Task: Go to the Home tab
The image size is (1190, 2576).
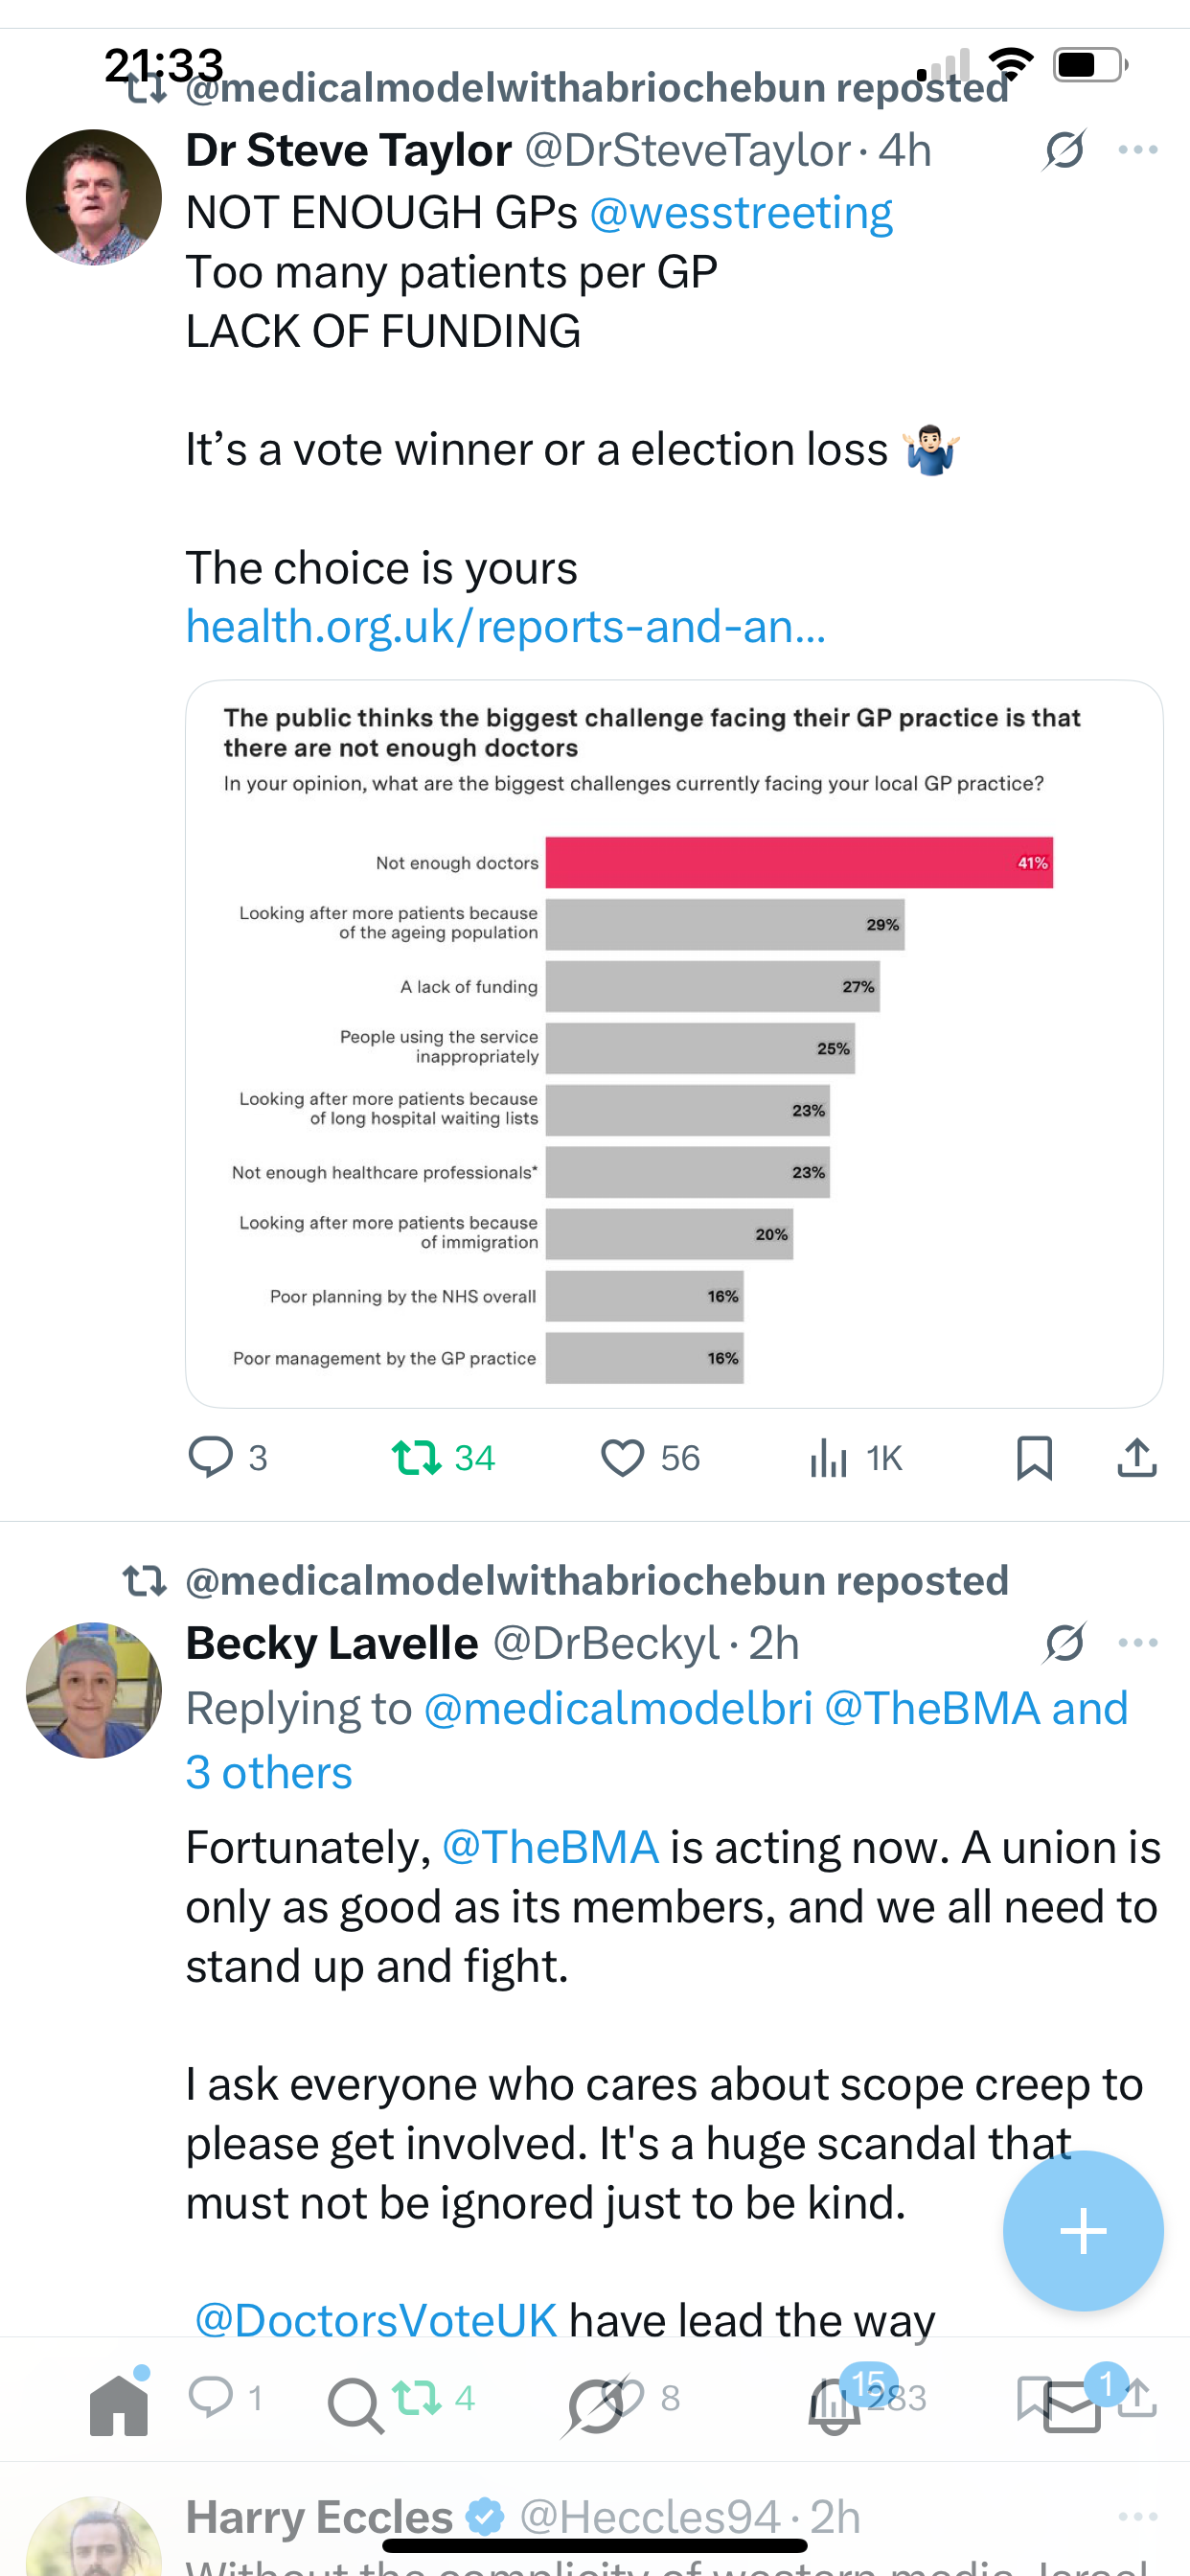Action: click(x=119, y=2404)
